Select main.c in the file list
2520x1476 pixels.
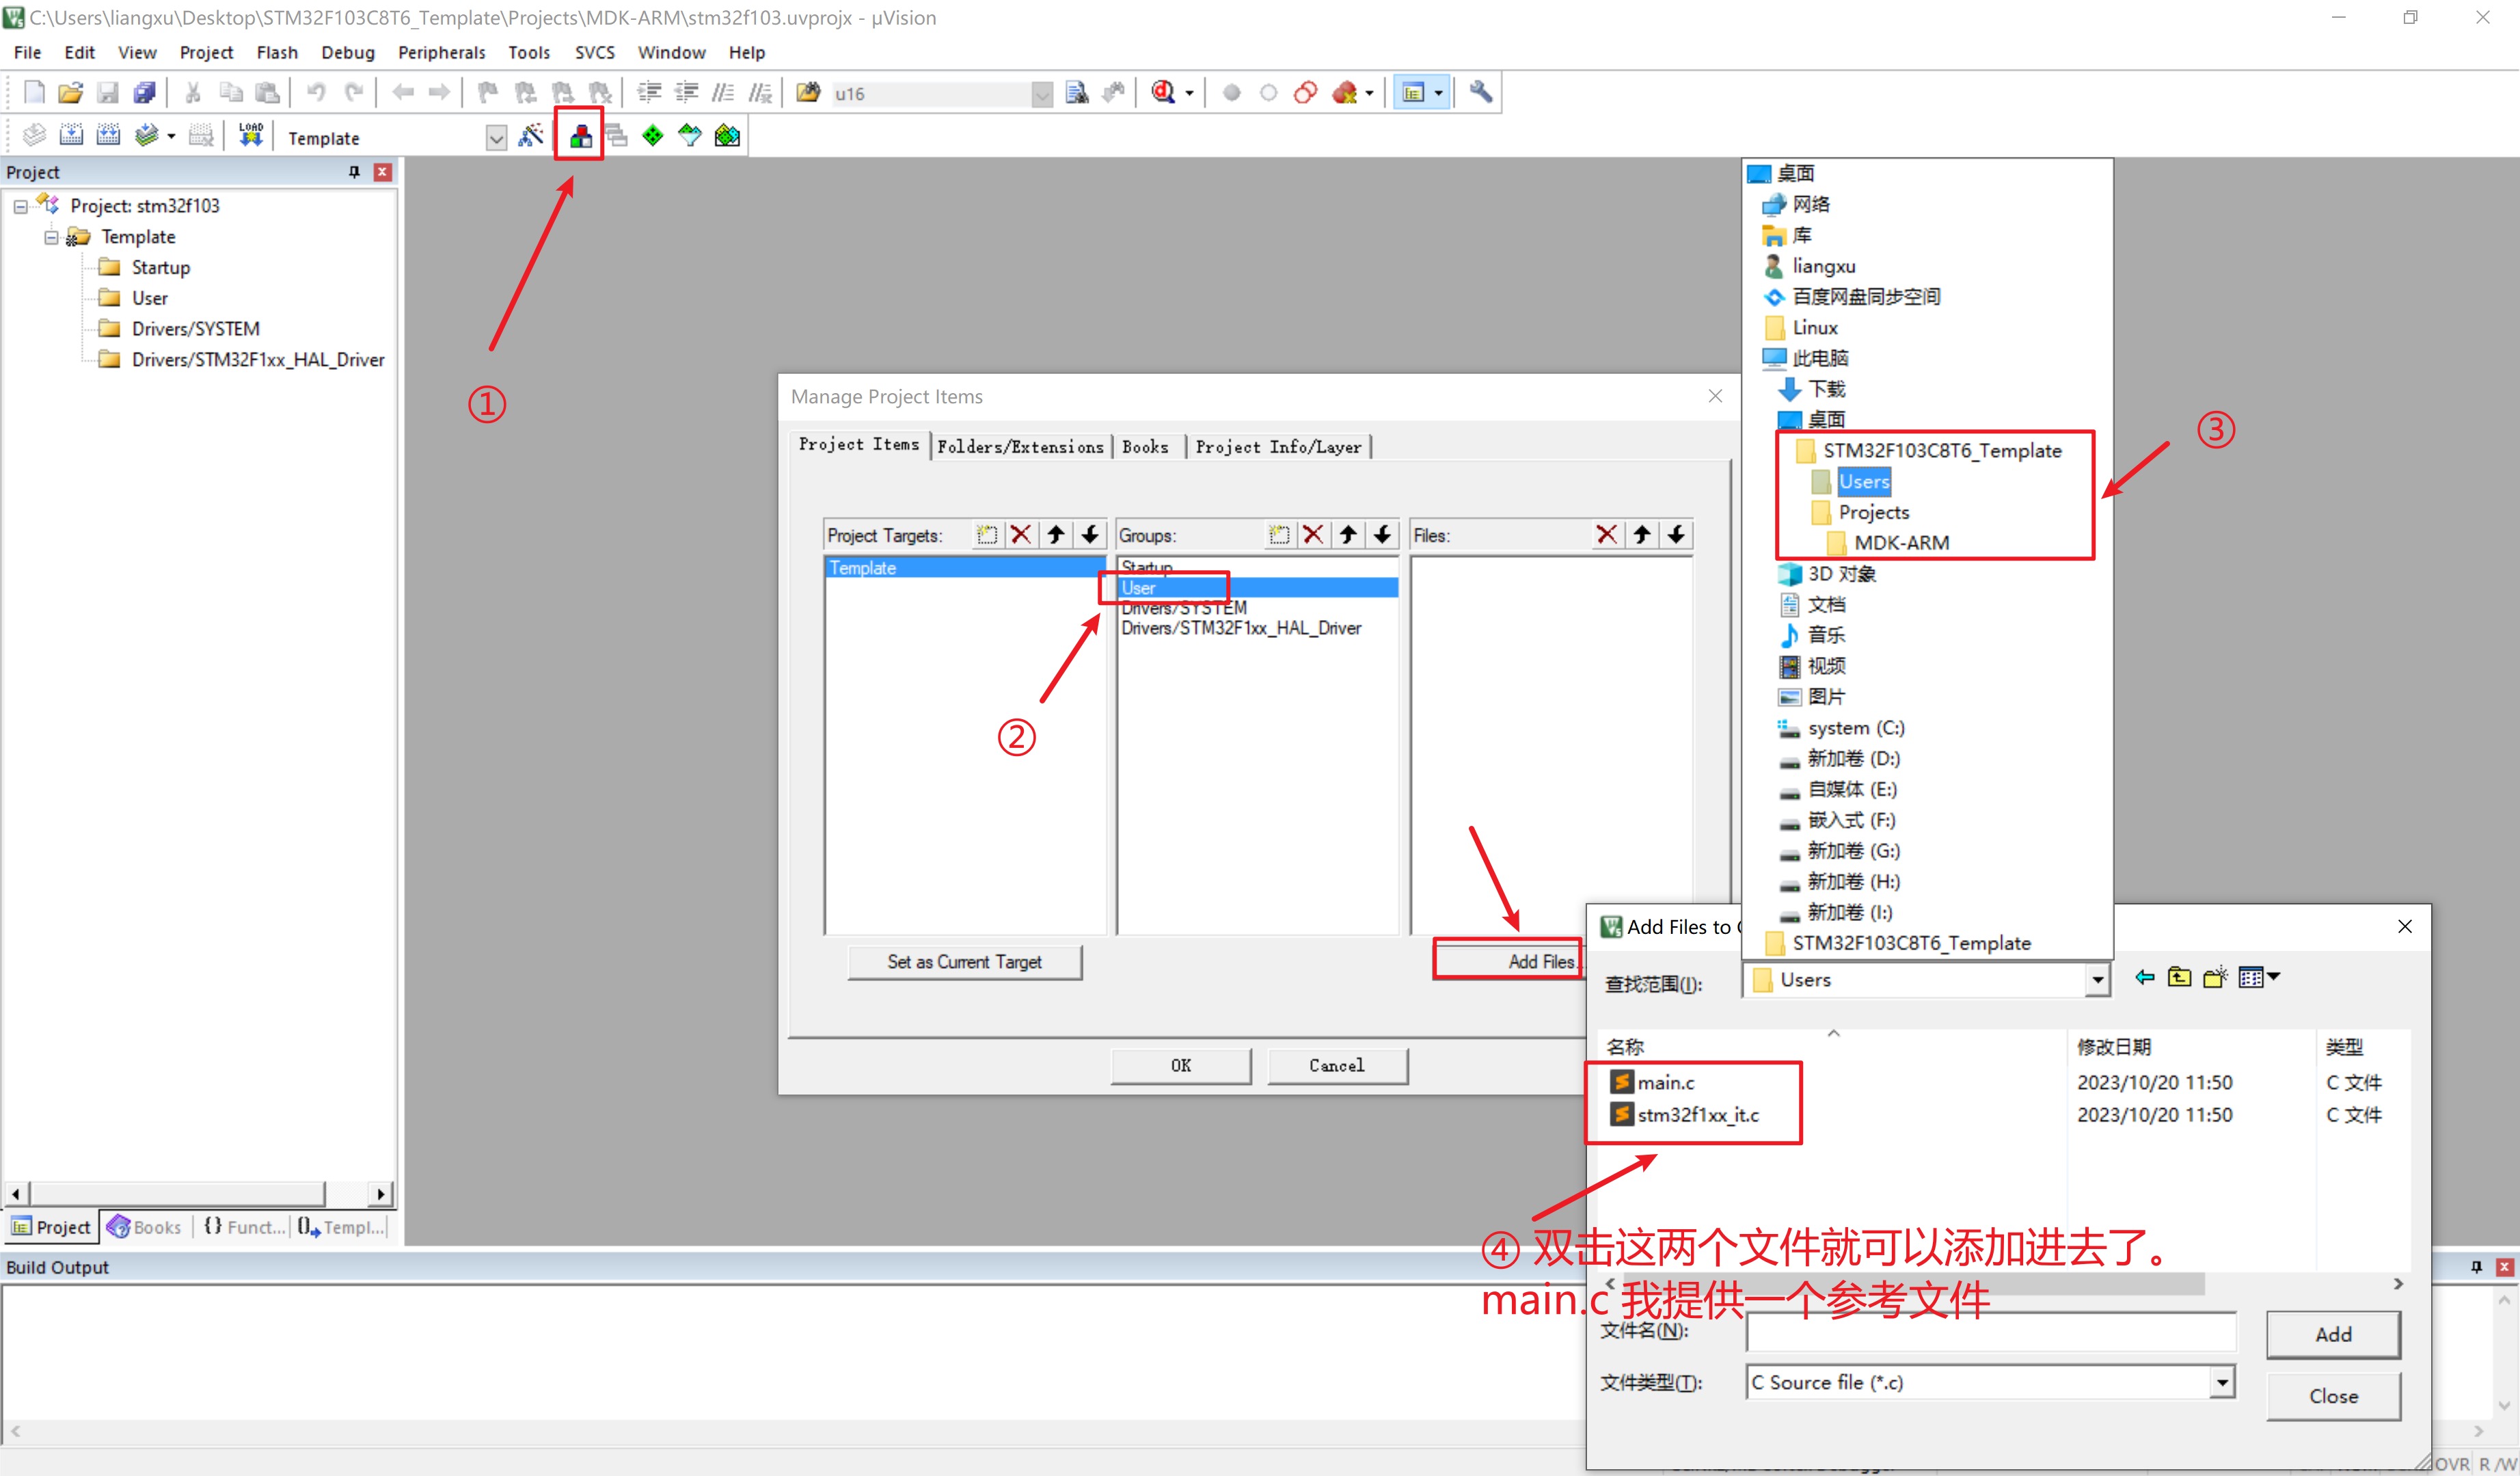click(x=1652, y=1082)
